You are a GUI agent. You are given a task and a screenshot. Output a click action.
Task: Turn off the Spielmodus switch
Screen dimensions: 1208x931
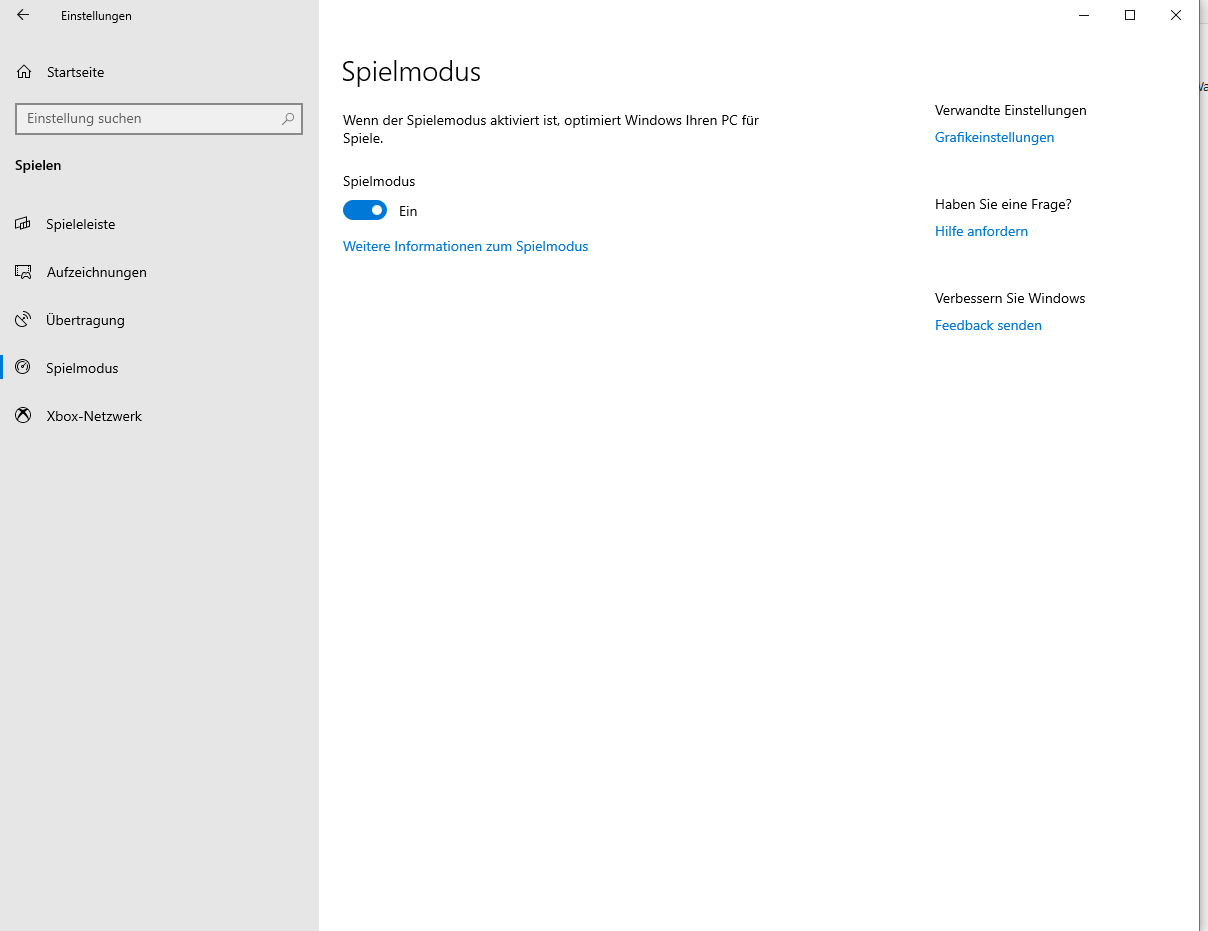pos(365,211)
